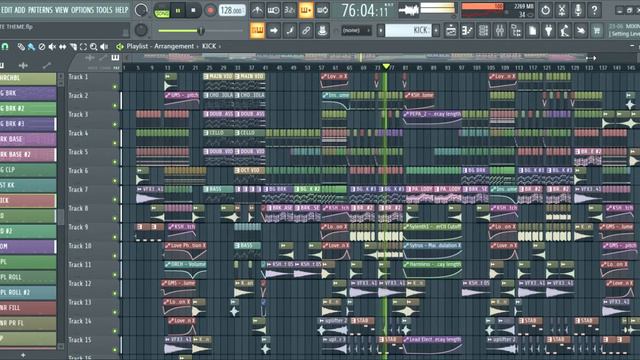
Task: Mute Track 10 via its green light
Action: (115, 256)
